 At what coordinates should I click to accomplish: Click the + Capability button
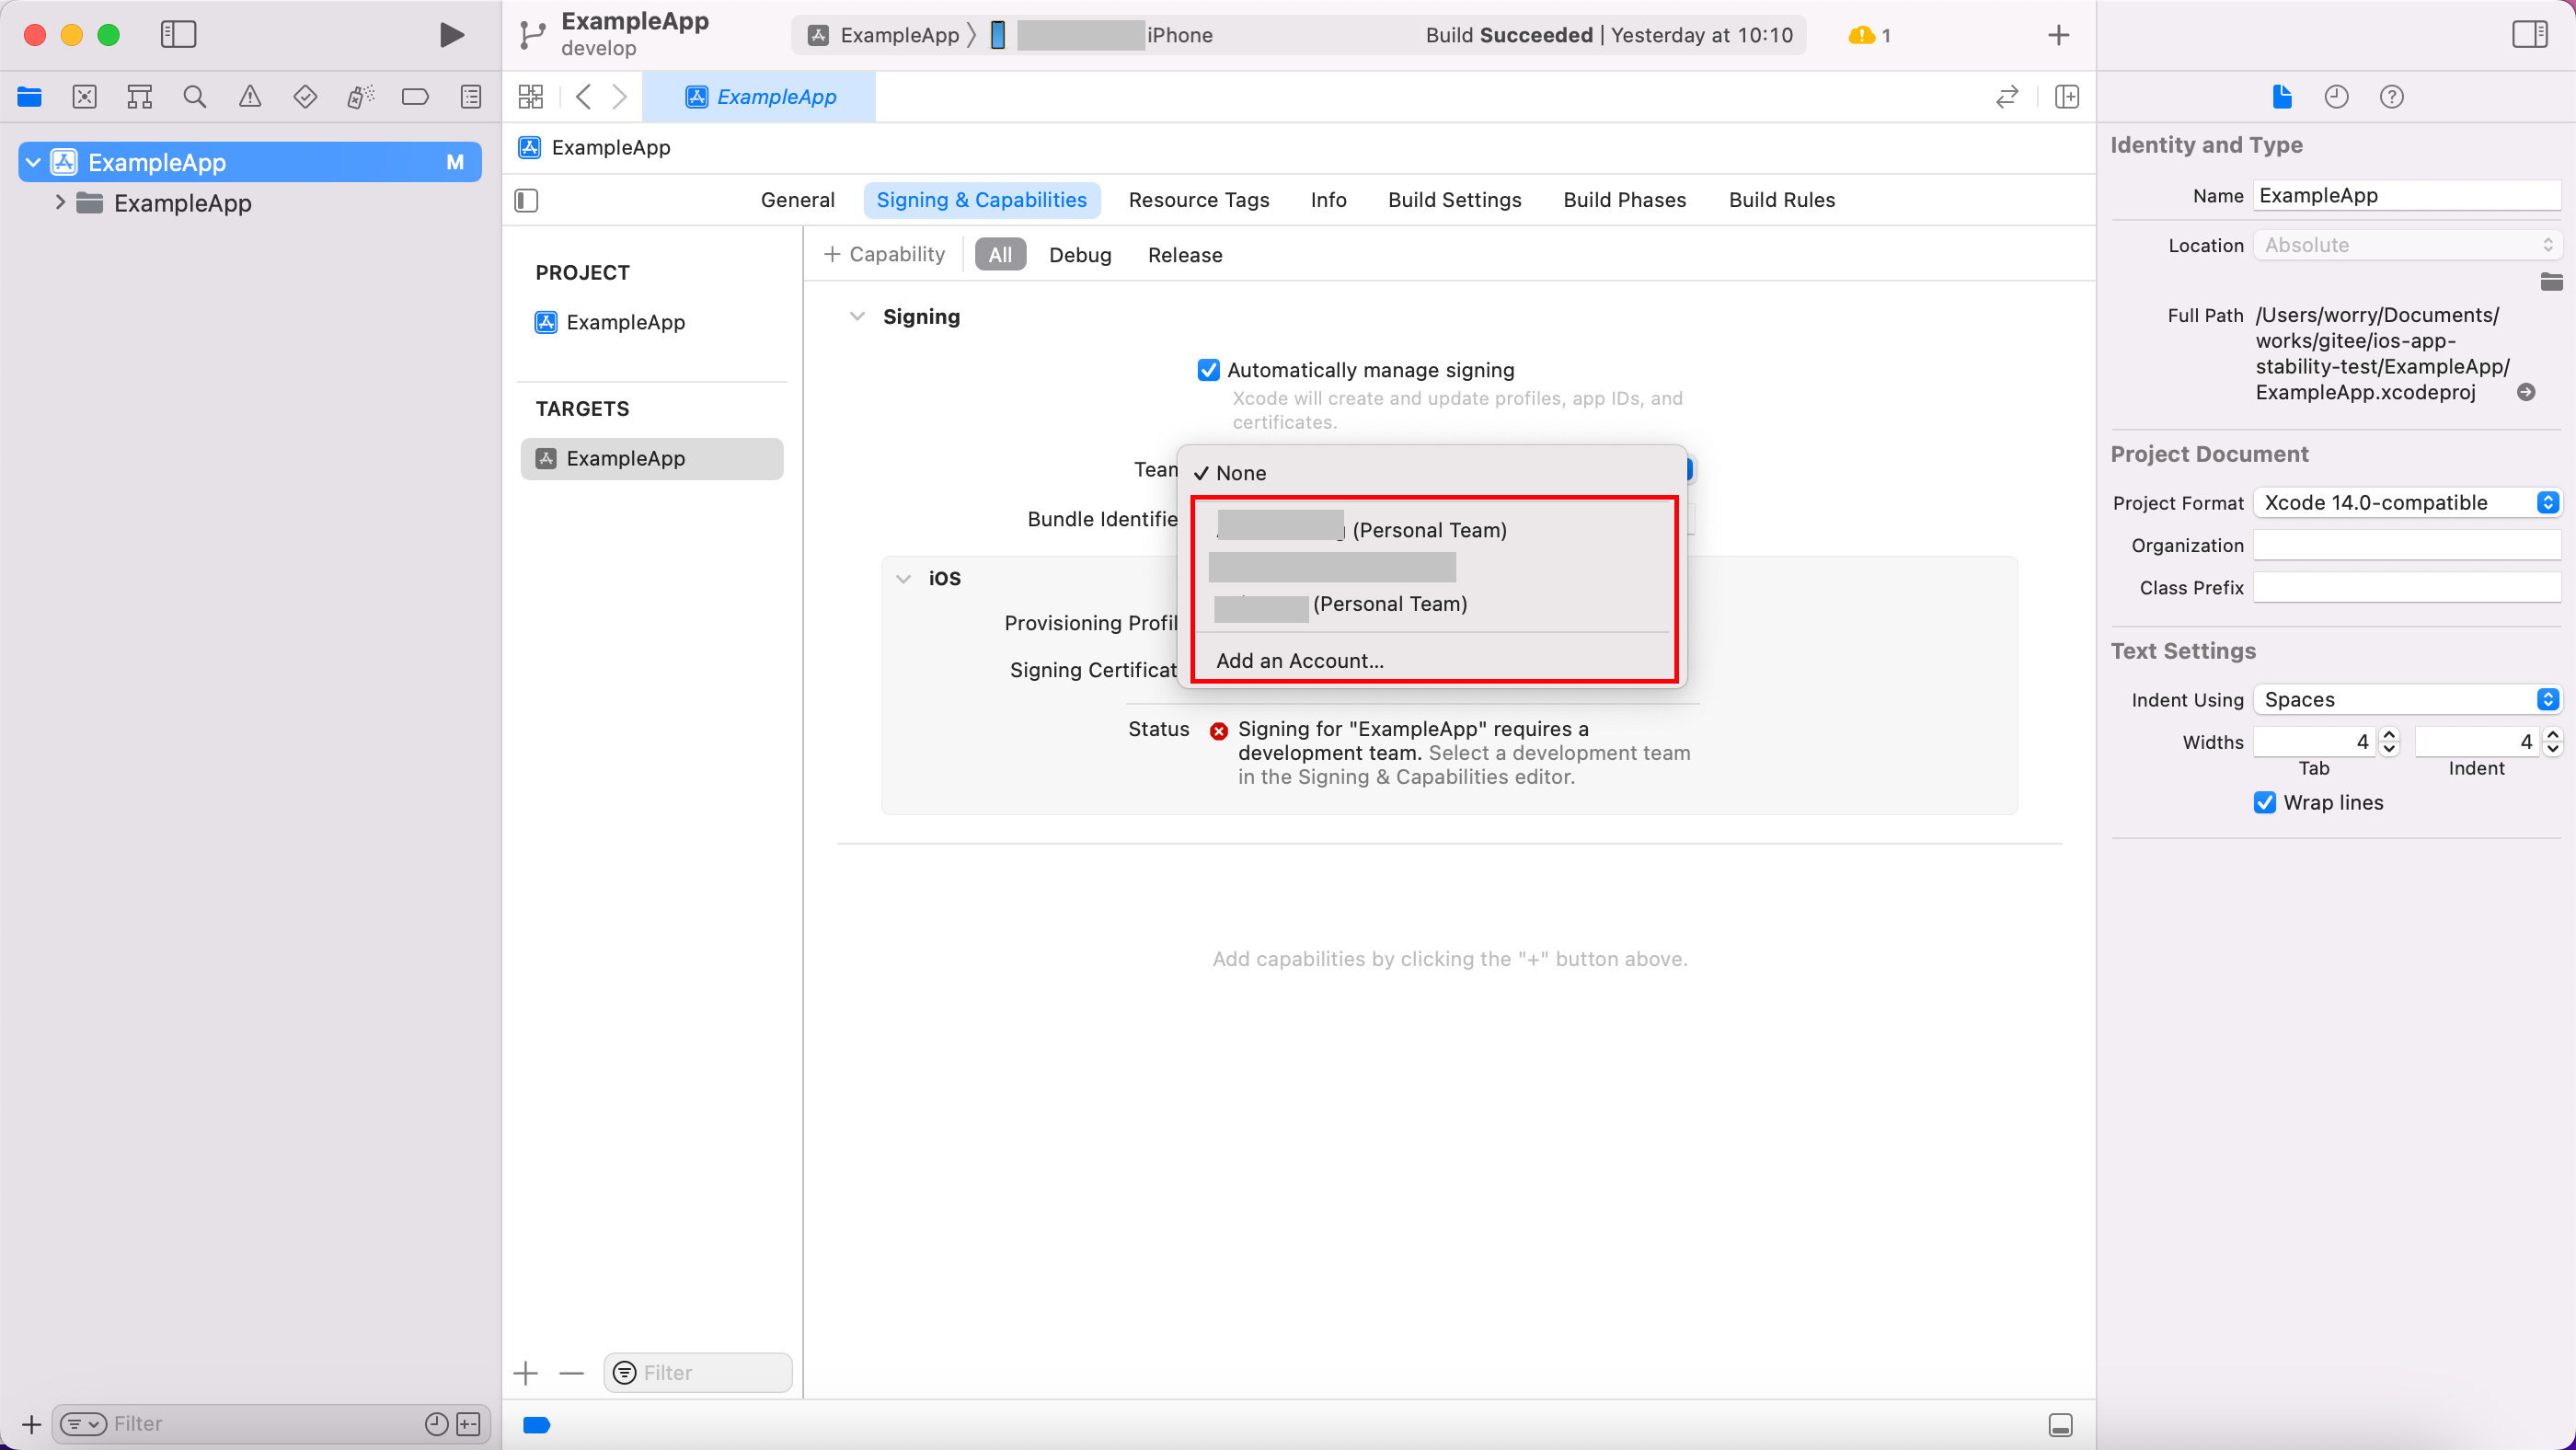pos(884,255)
